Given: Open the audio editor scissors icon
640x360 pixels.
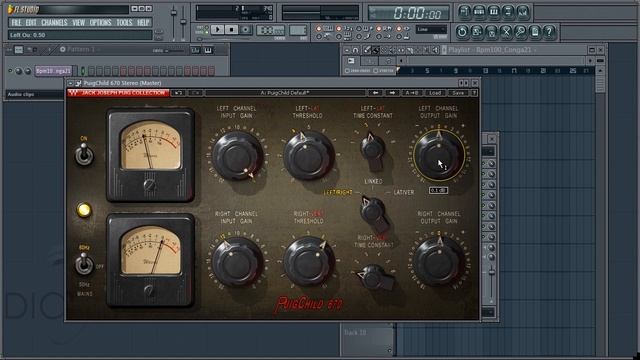Looking at the screenshot, I should point(506,31).
